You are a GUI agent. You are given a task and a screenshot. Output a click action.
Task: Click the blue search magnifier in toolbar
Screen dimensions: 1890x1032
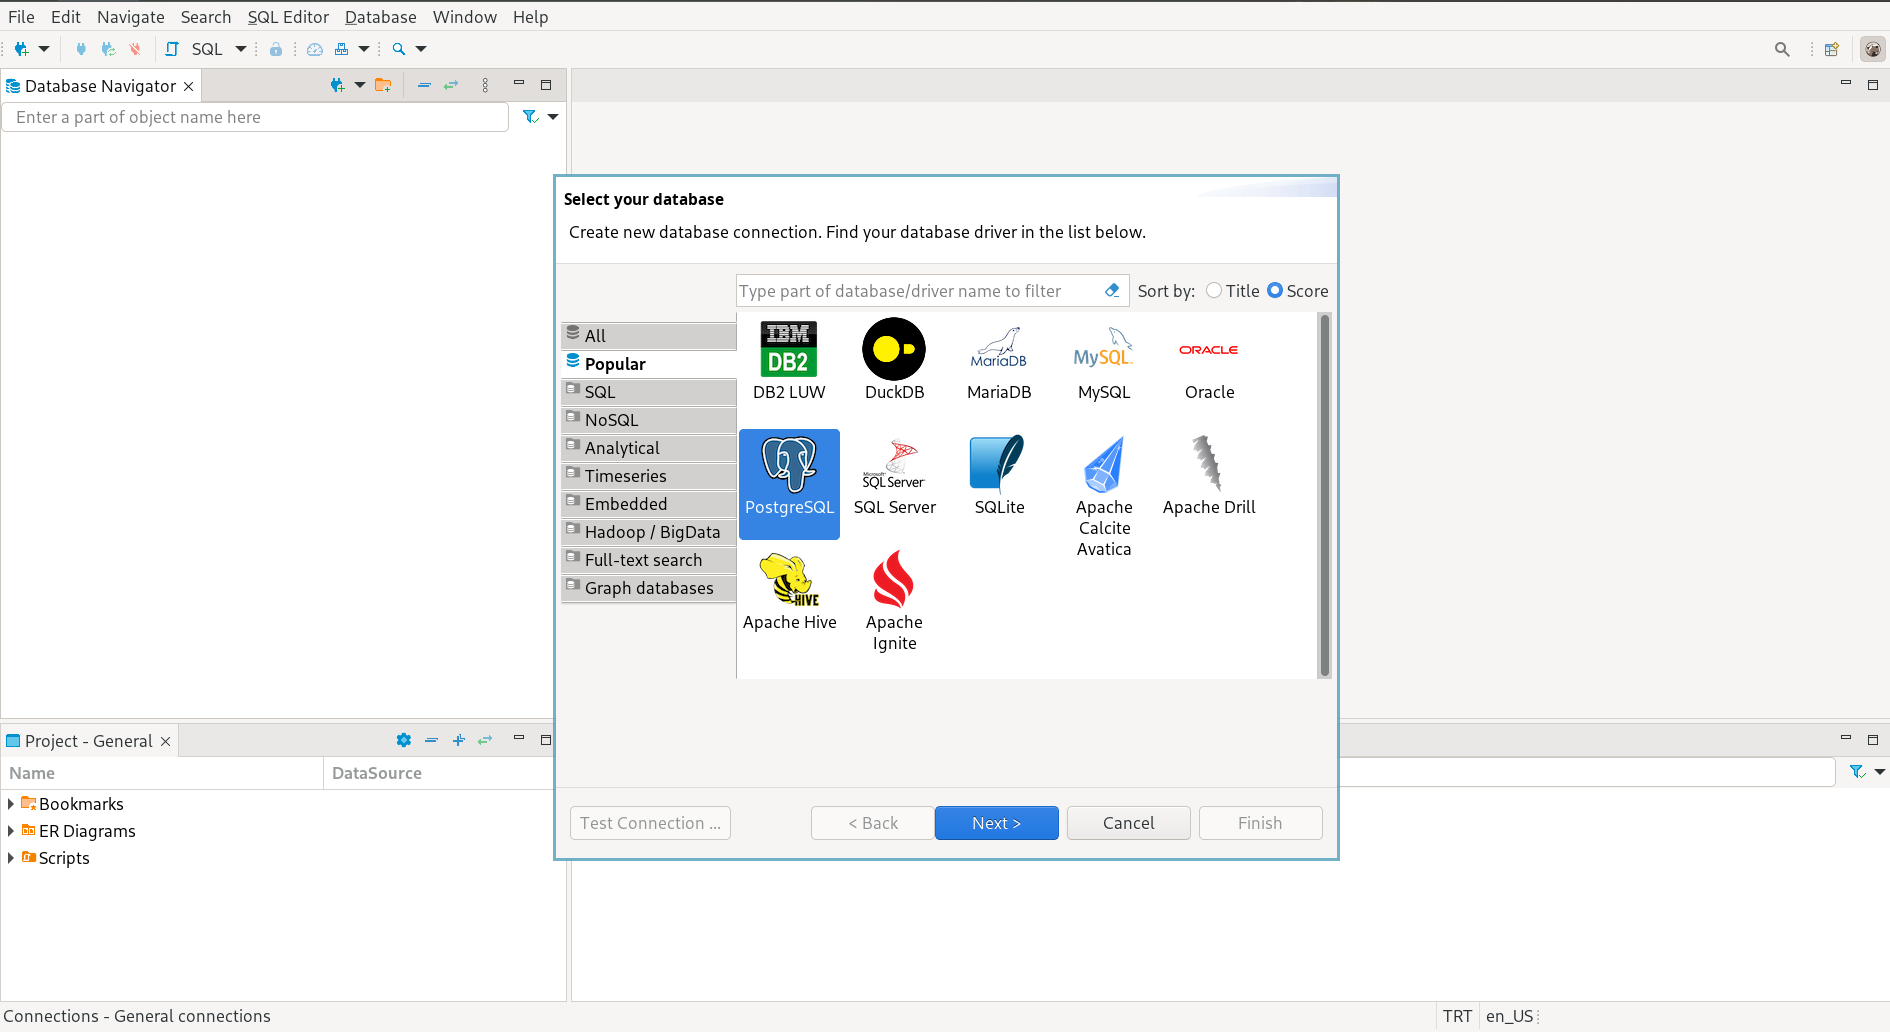(x=399, y=49)
